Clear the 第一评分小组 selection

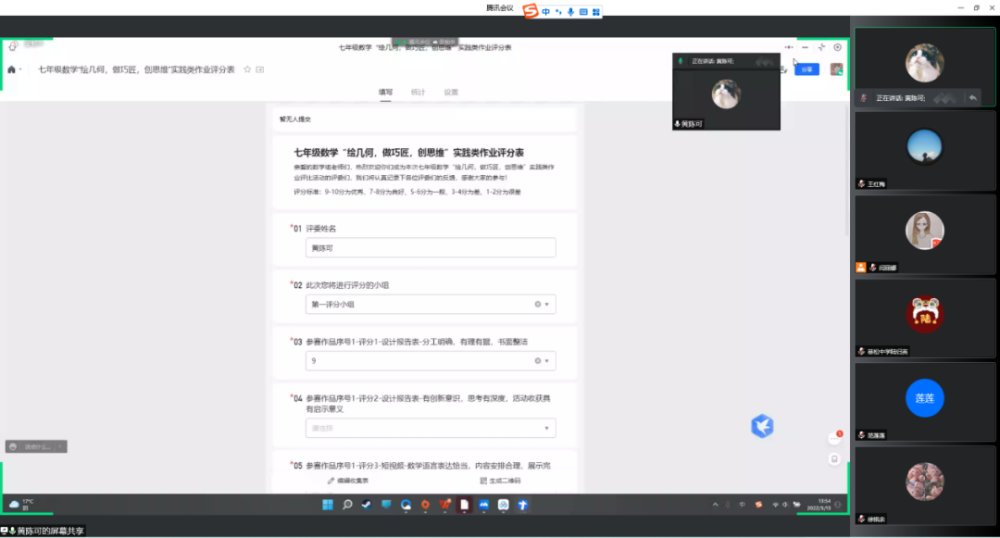[537, 304]
